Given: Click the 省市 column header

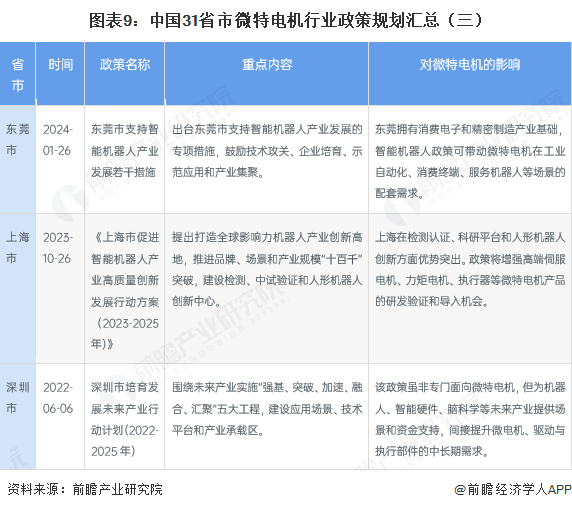Looking at the screenshot, I should (18, 74).
